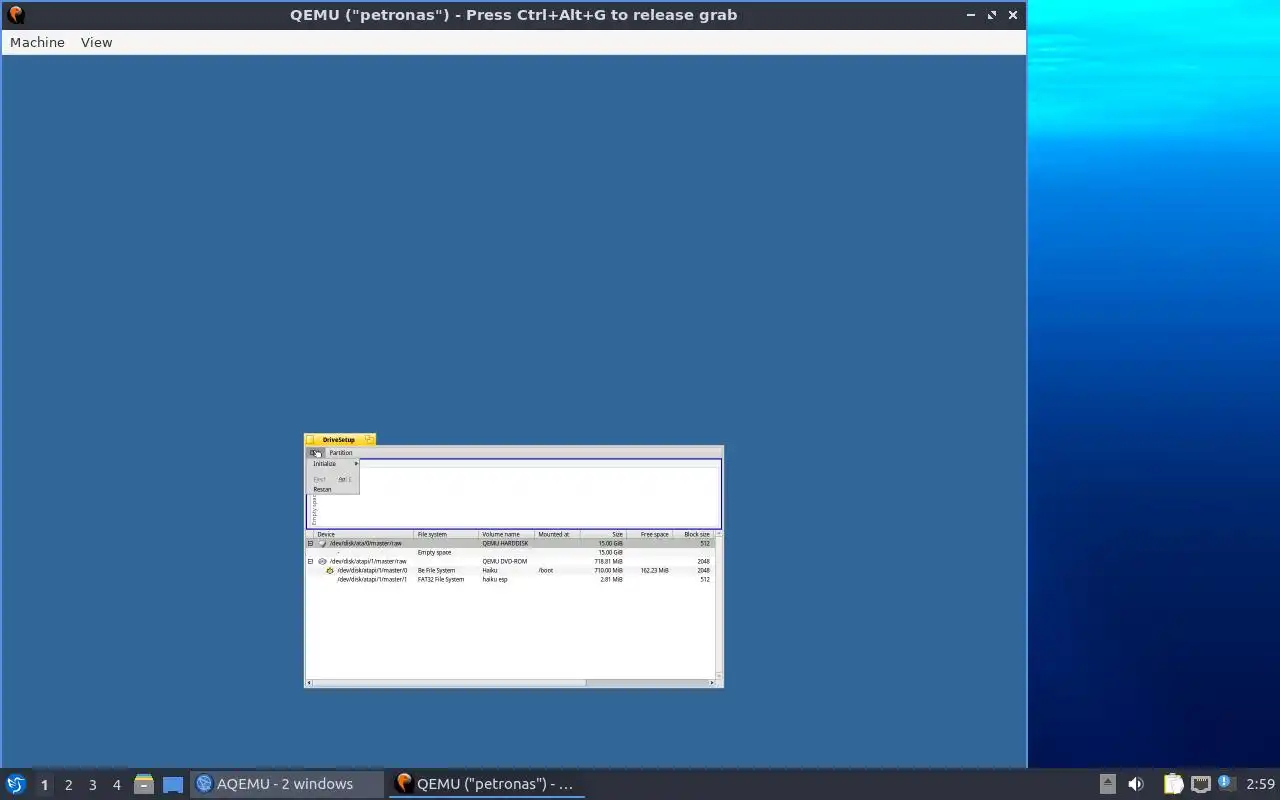Click the DriveSetup zoom button on title tab
The height and width of the screenshot is (800, 1280).
(369, 439)
